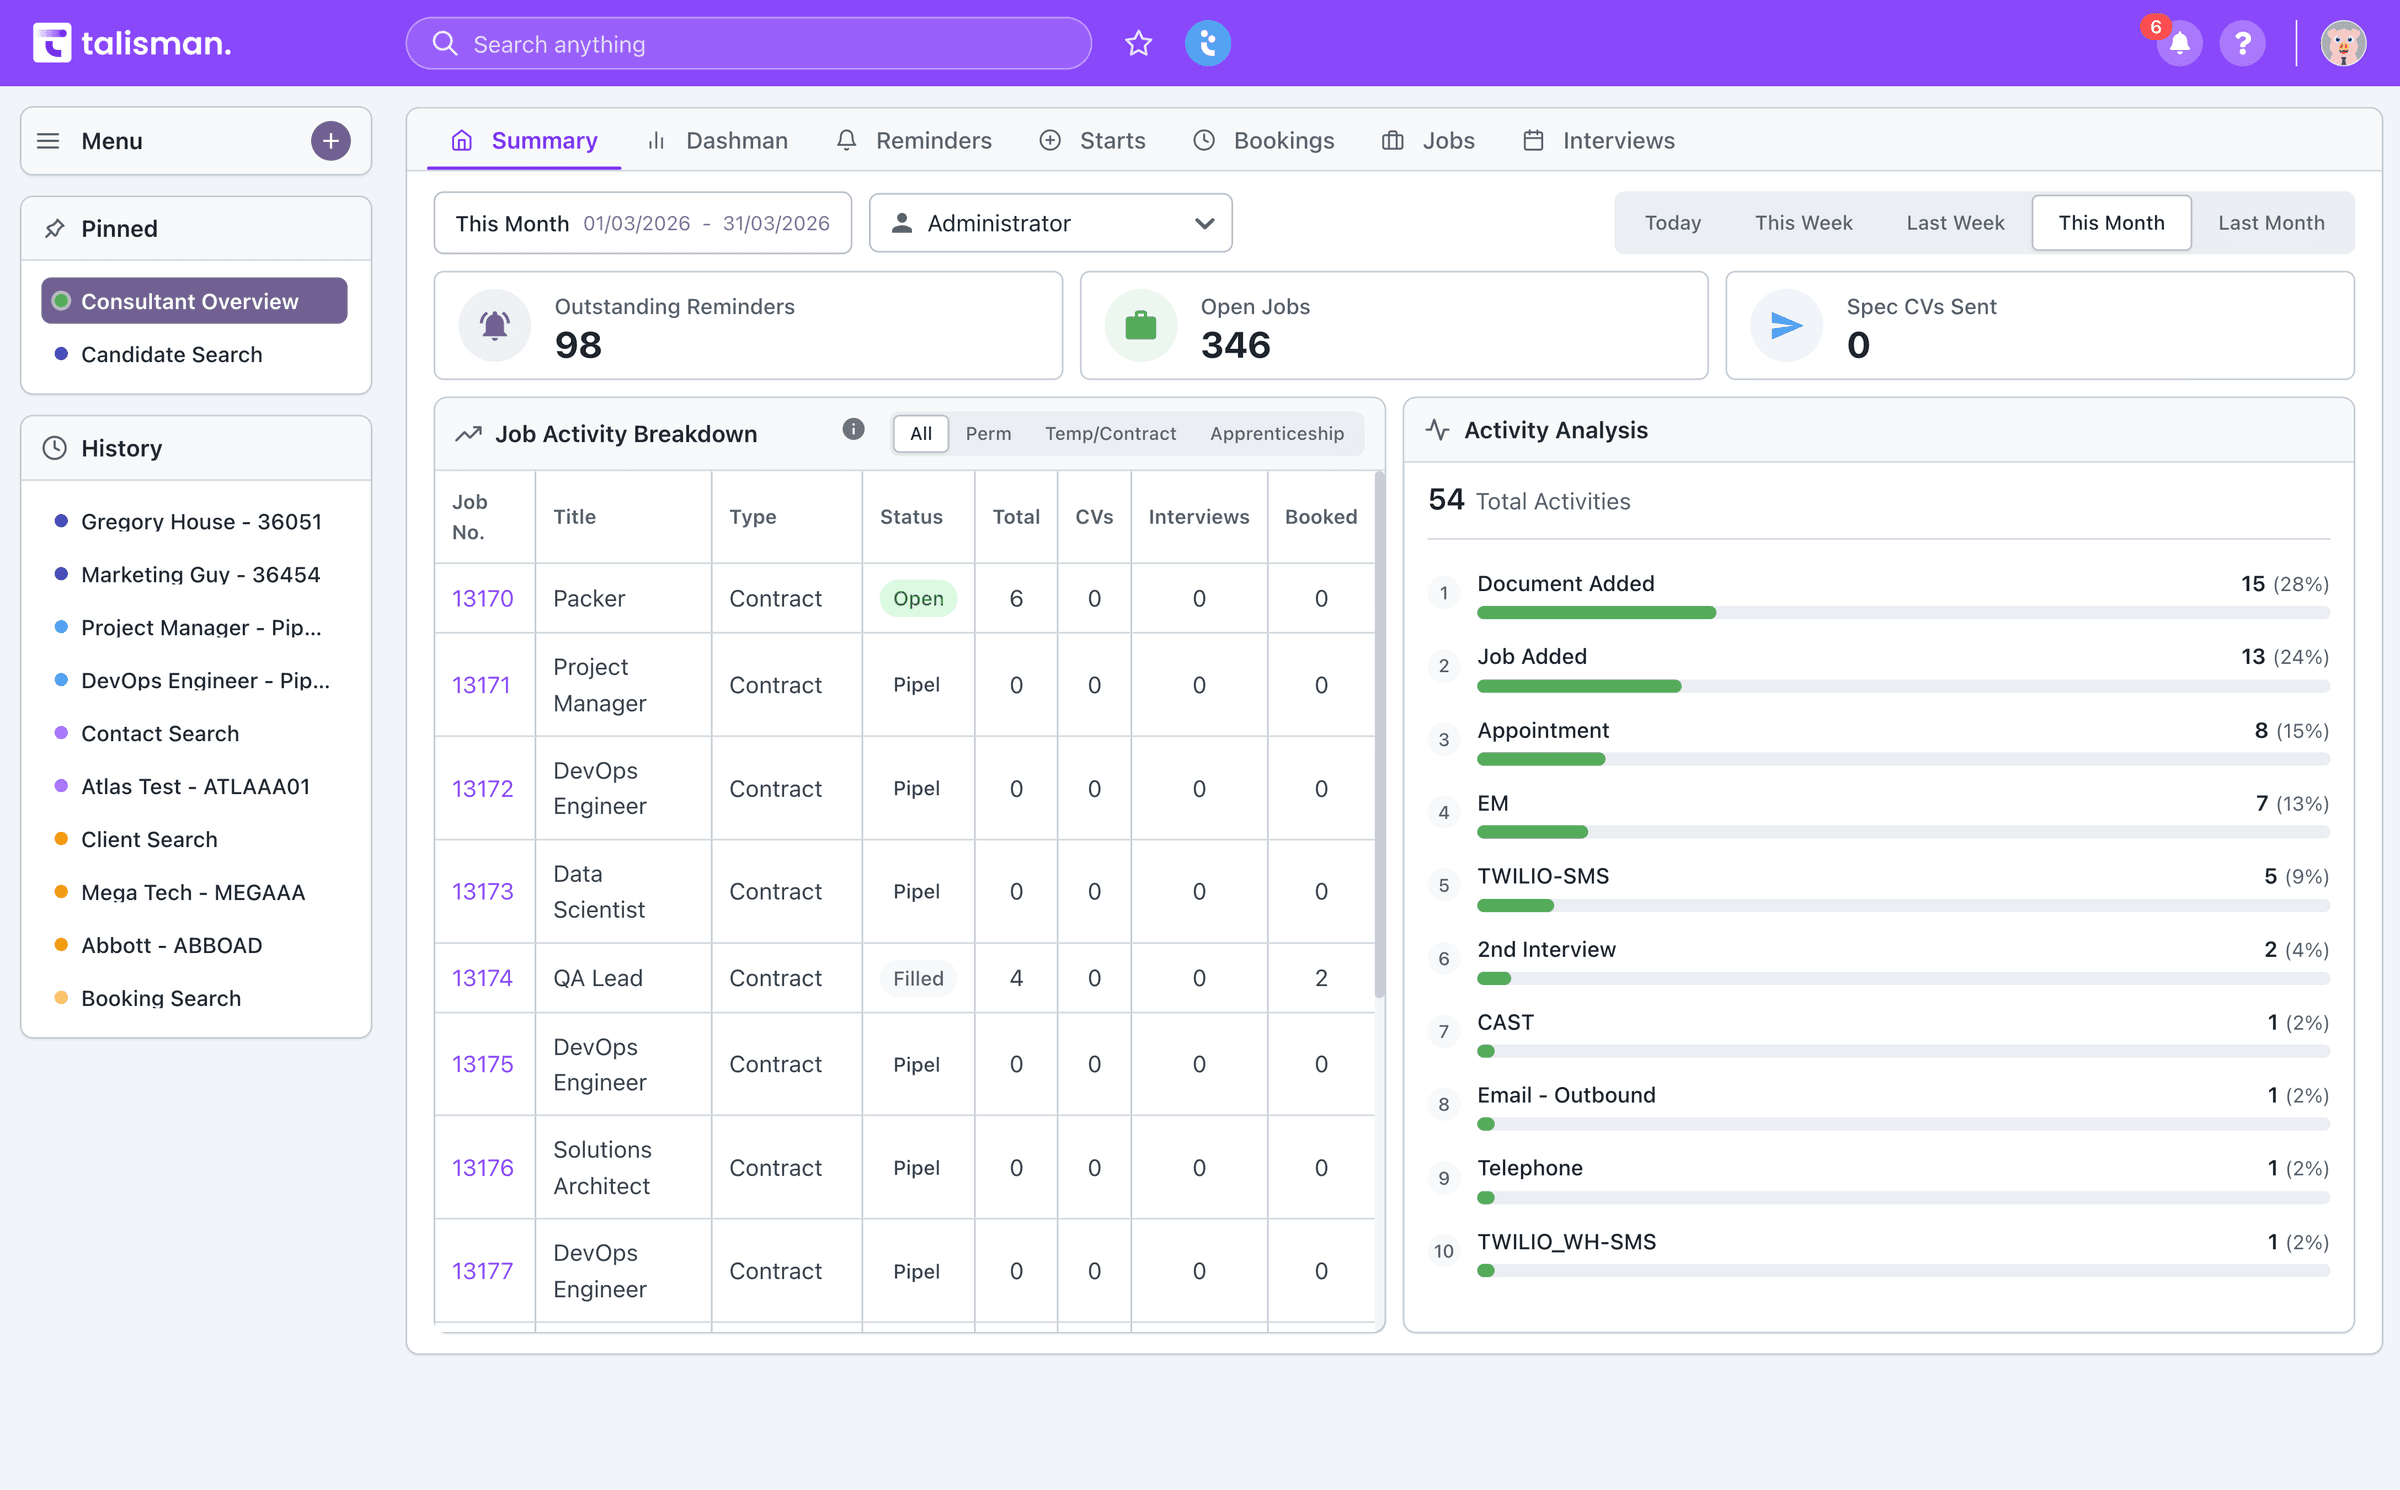Click the Talisman logo icon

coord(52,43)
